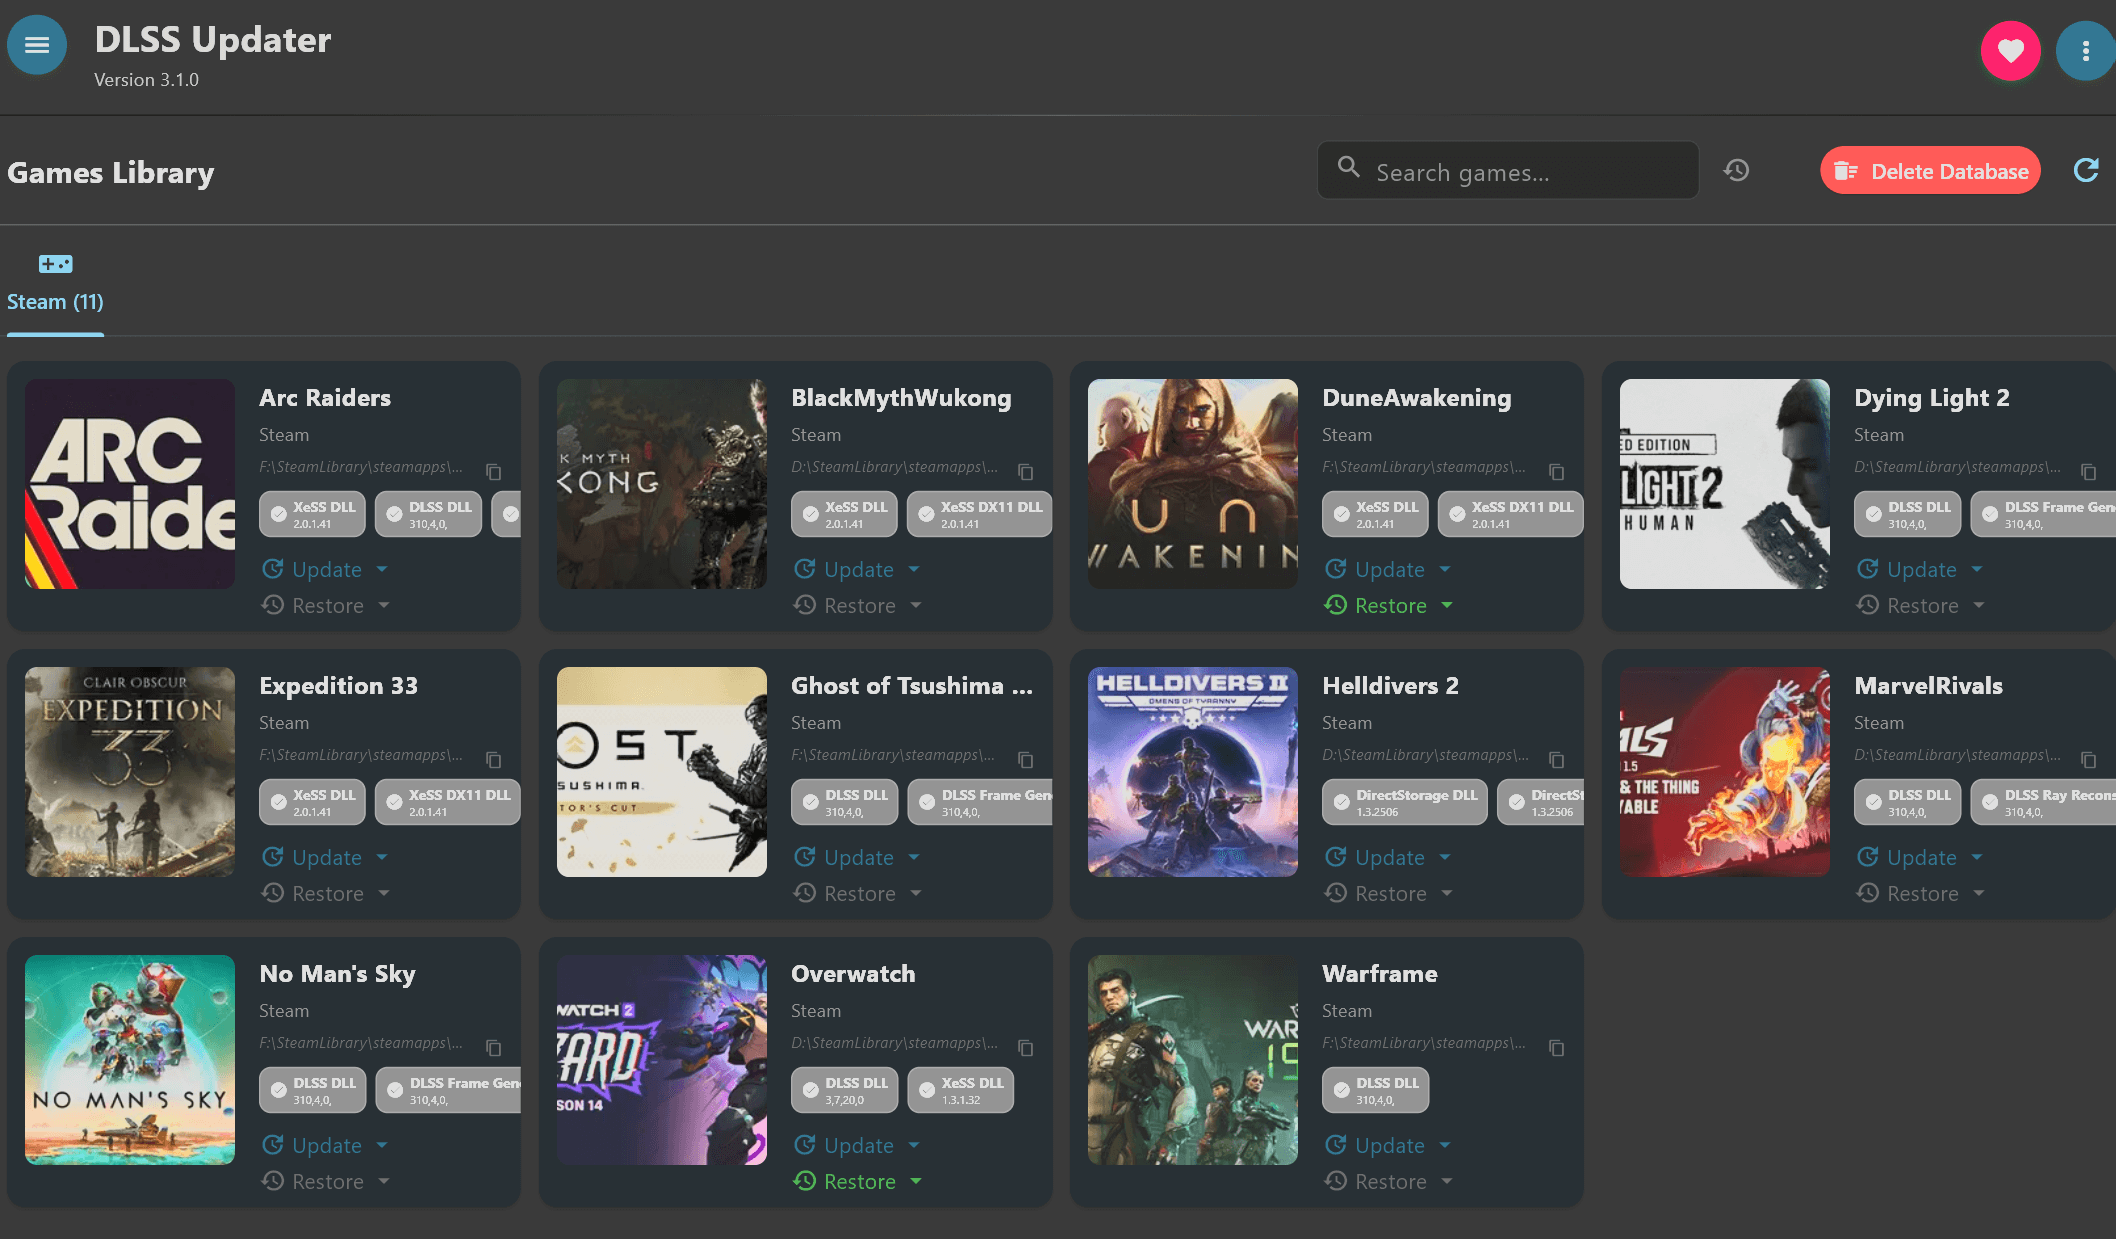Copy the Dying Light 2 install path
Image resolution: width=2116 pixels, height=1239 pixels.
[2088, 471]
